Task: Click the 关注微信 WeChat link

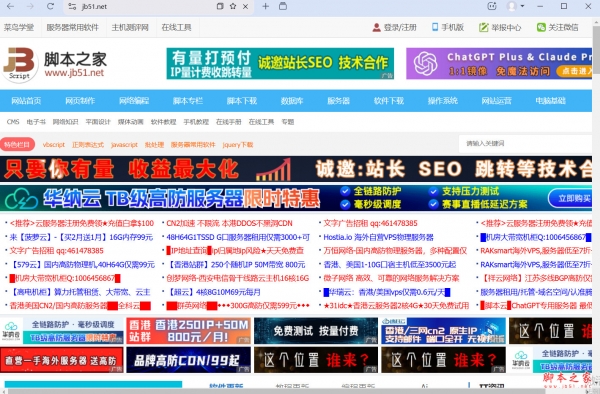Action: pyautogui.click(x=558, y=27)
